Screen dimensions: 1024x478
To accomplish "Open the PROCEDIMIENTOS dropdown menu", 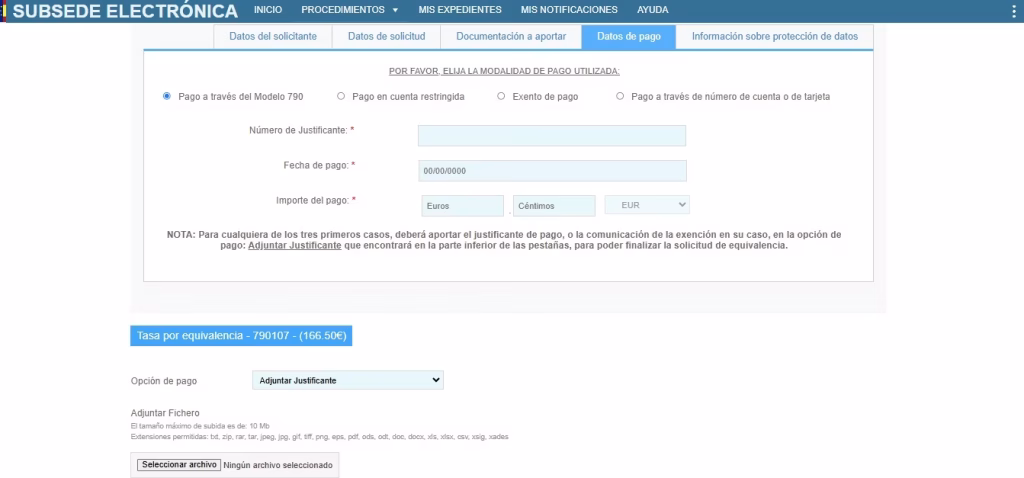I will [x=349, y=10].
